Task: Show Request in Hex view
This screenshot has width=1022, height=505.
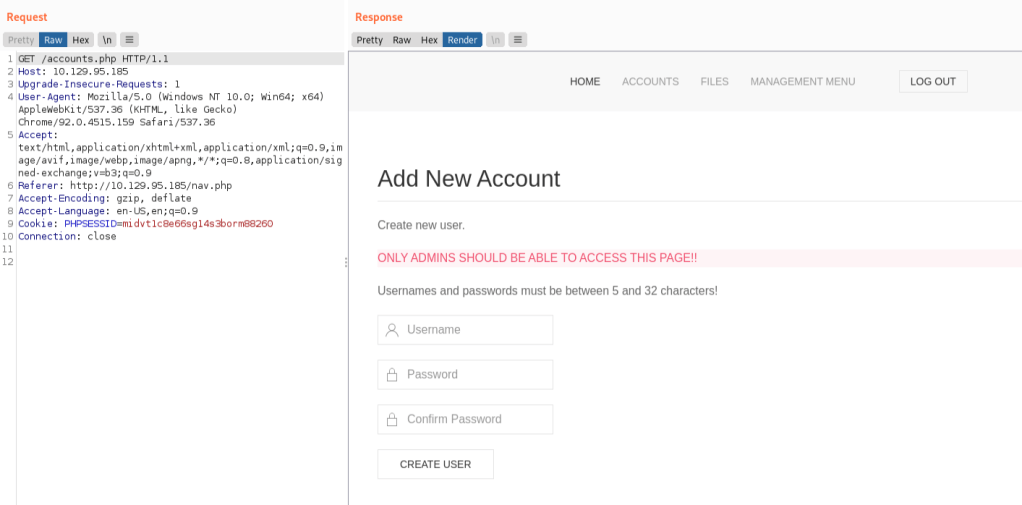Action: coord(81,40)
